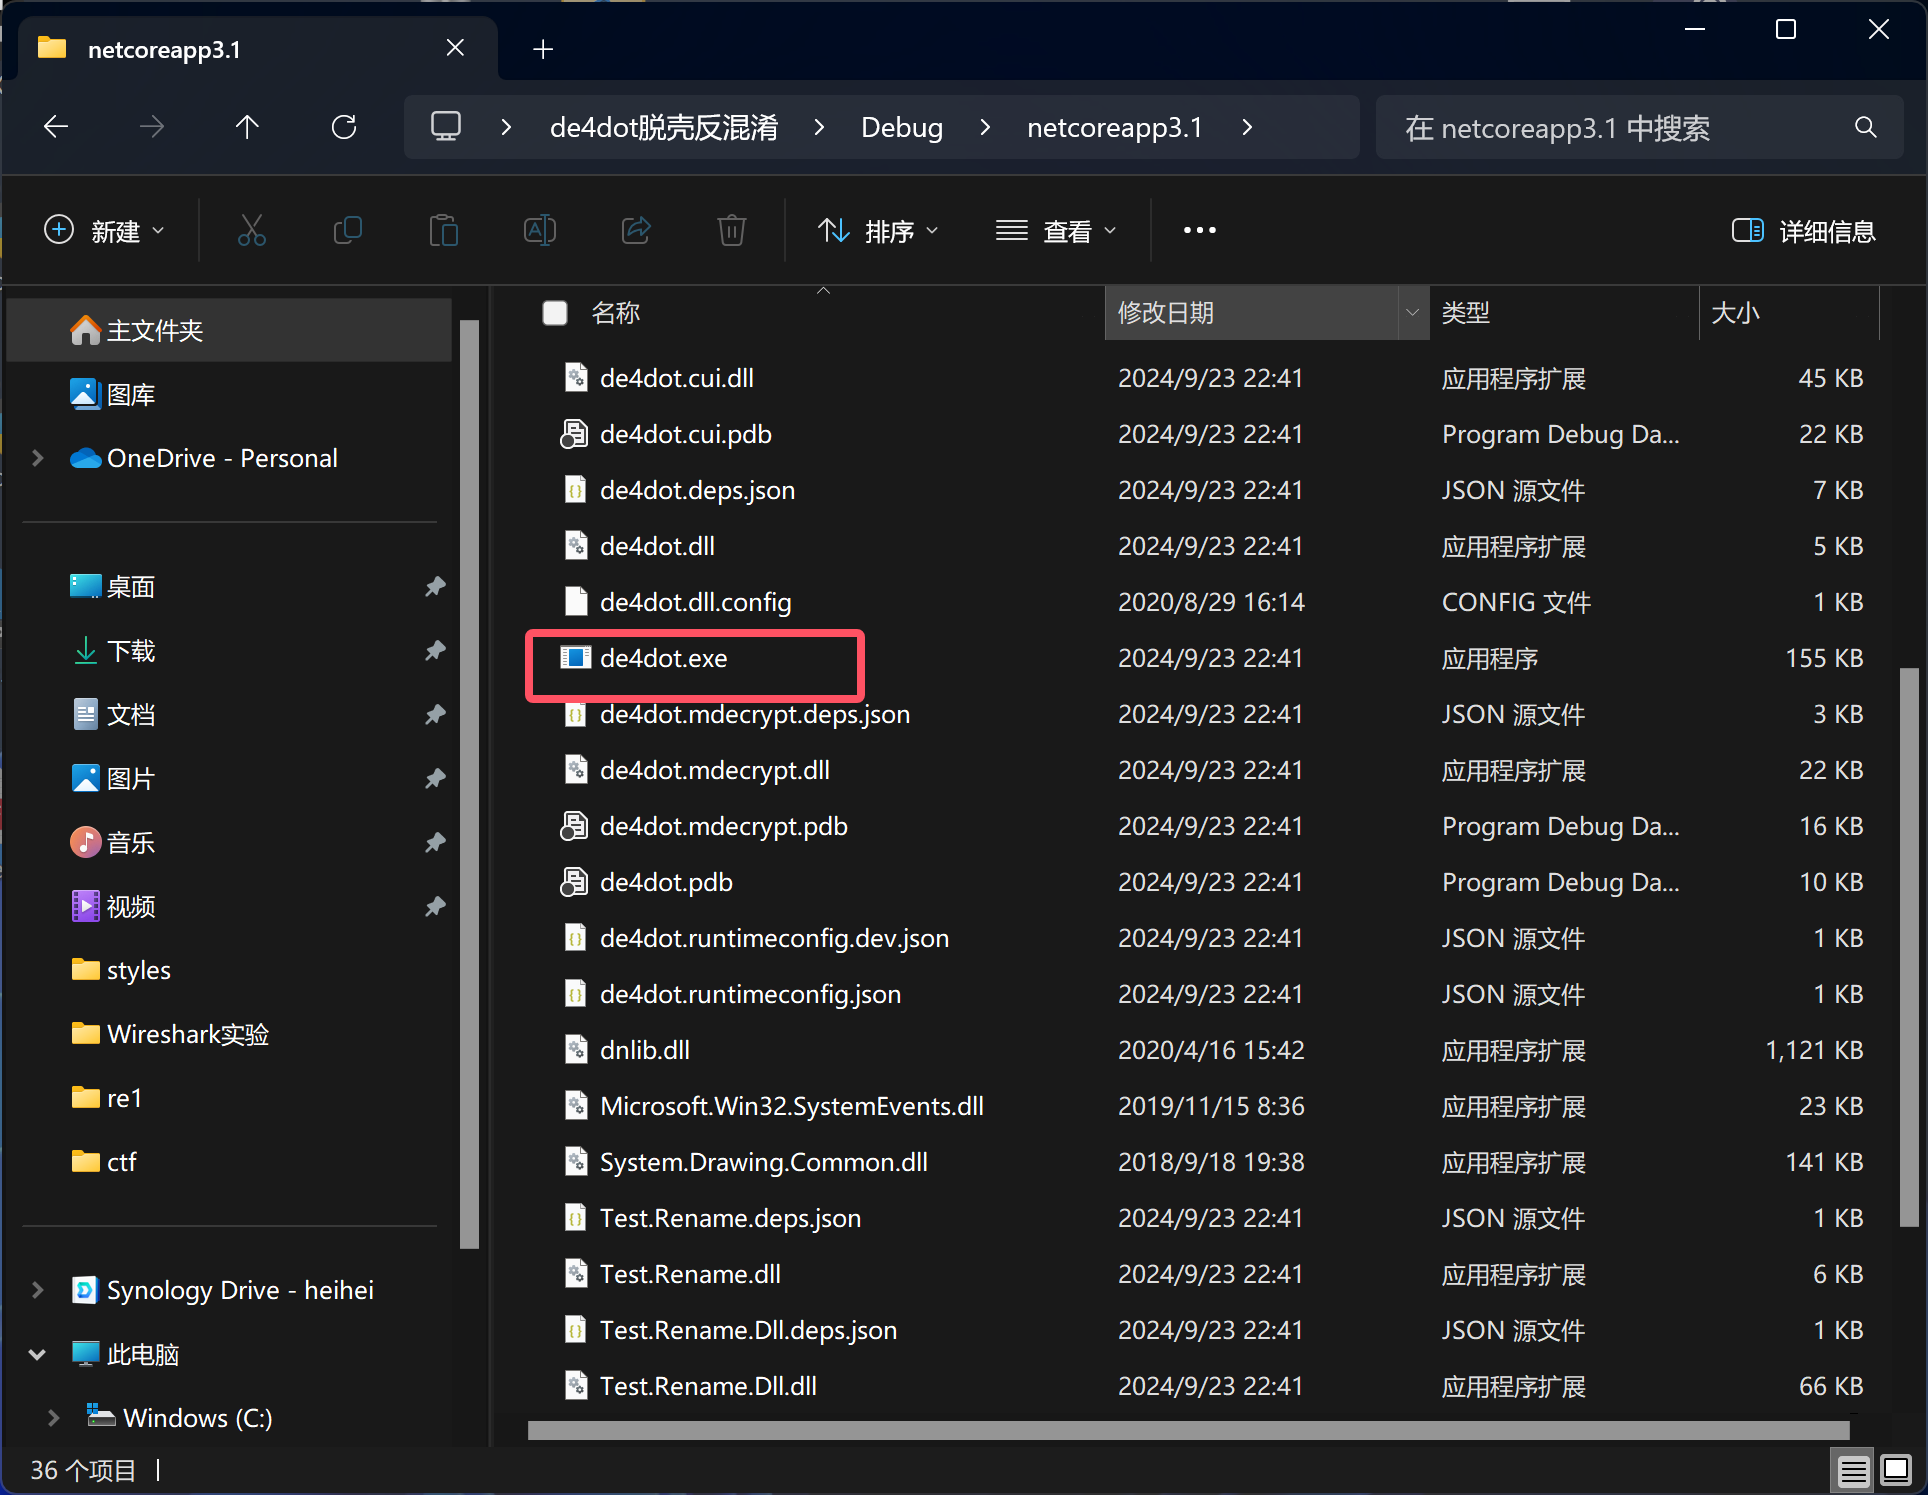1928x1495 pixels.
Task: Go back with the left arrow
Action: tap(56, 127)
